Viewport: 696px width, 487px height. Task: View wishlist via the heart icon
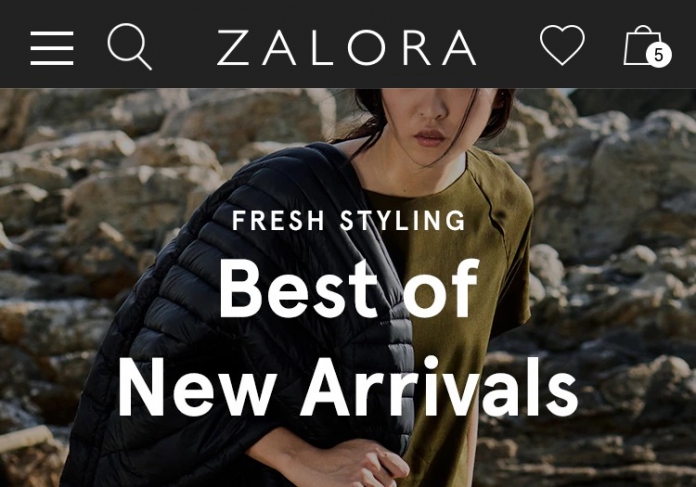(562, 45)
